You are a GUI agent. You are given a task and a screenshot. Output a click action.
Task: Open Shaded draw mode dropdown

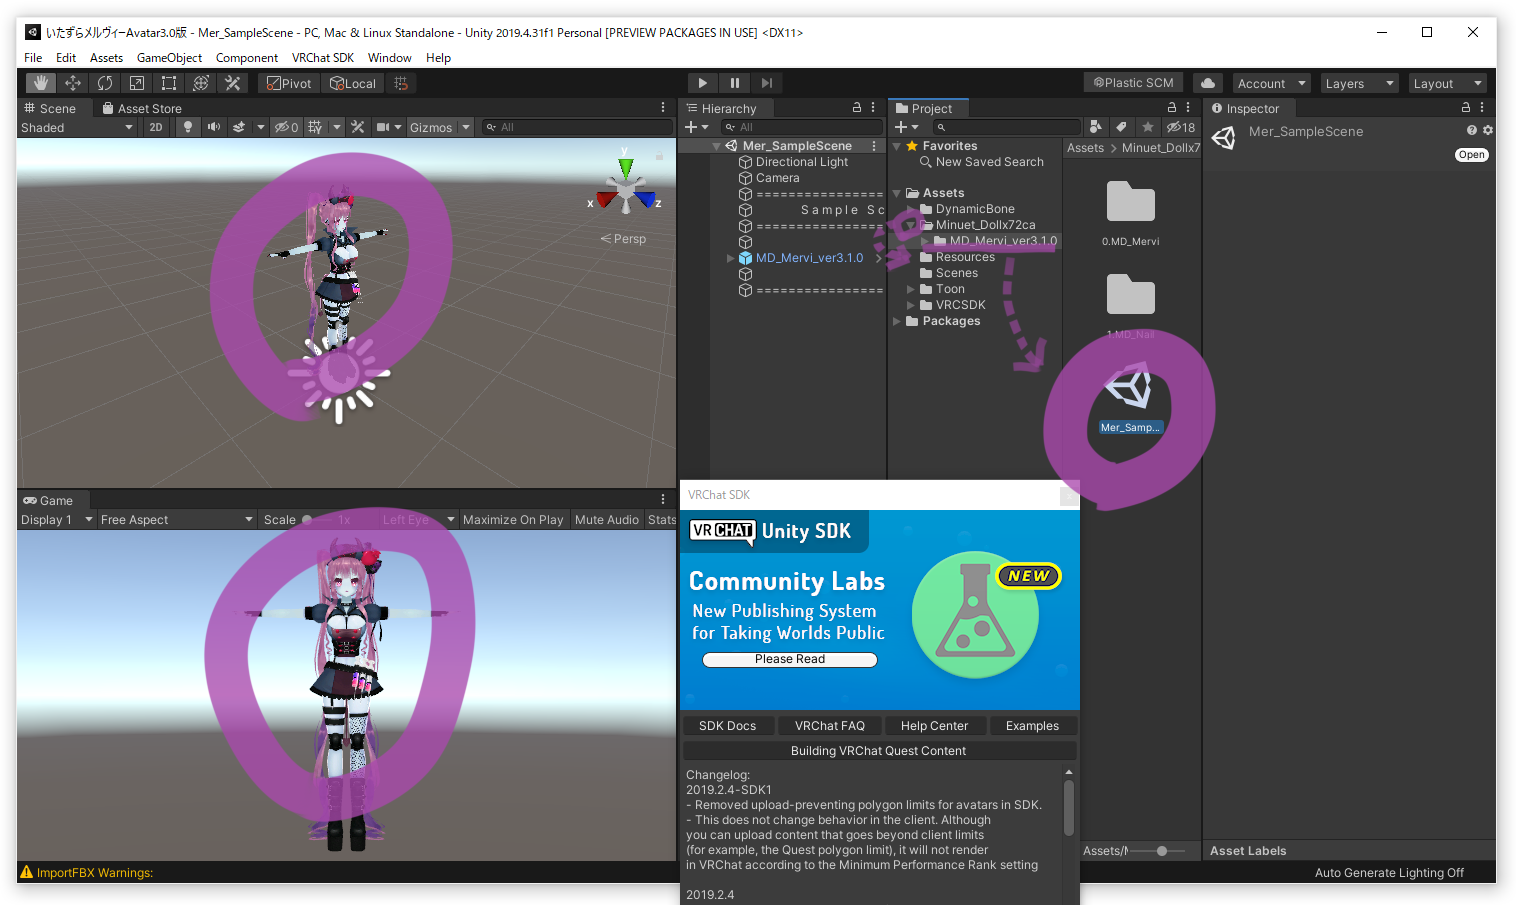(77, 127)
